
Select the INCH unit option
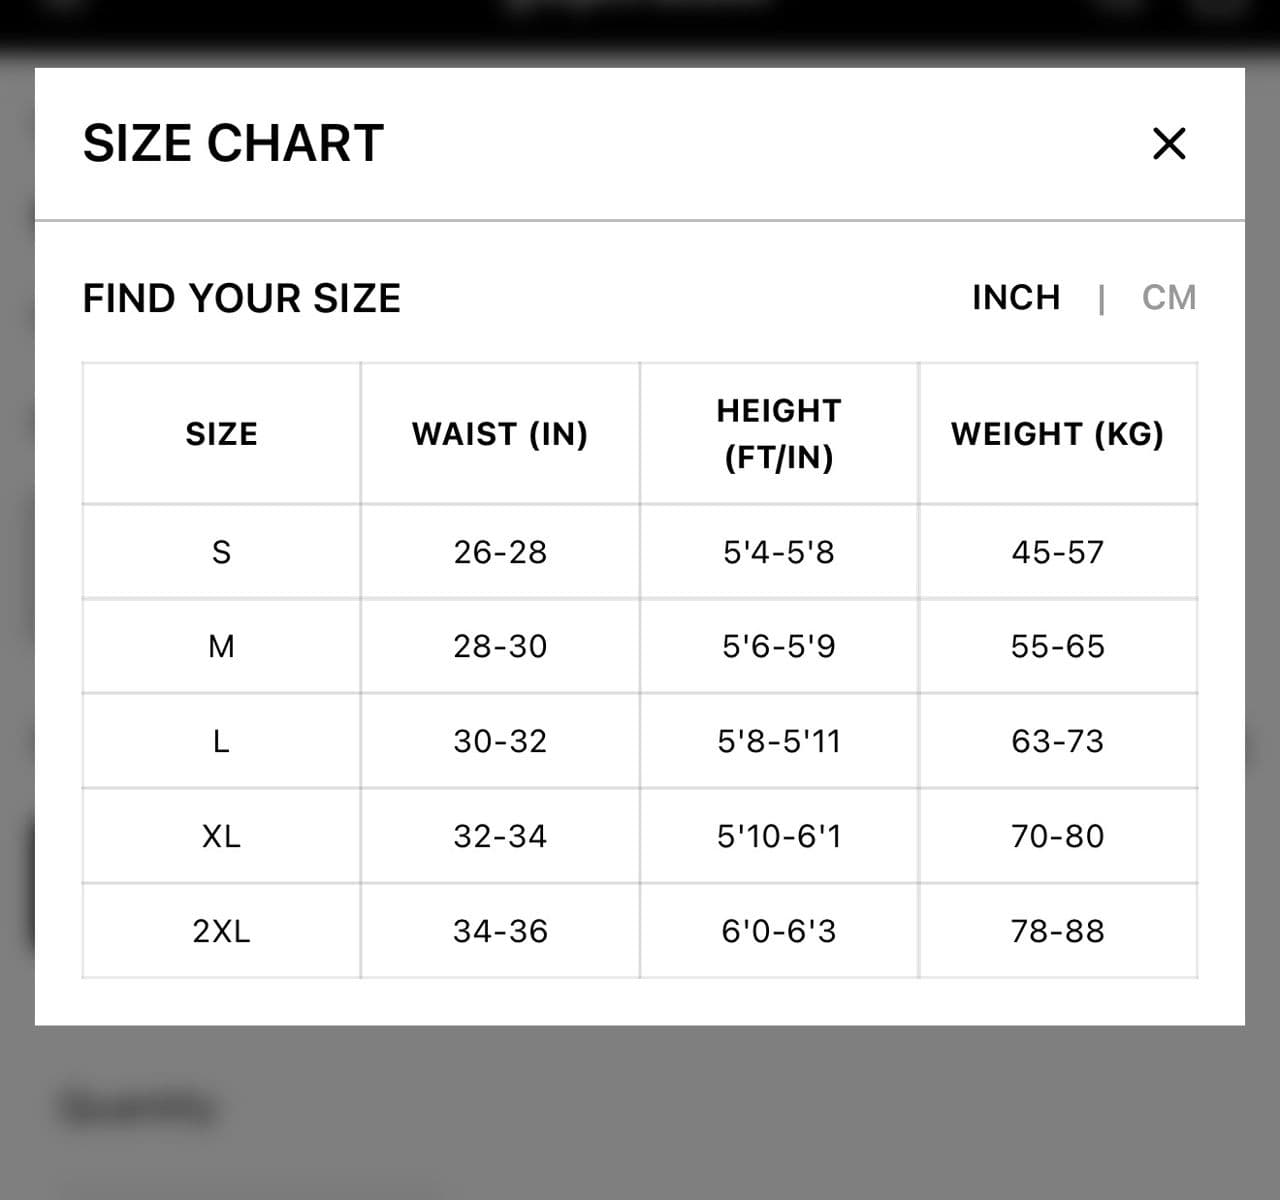1016,297
